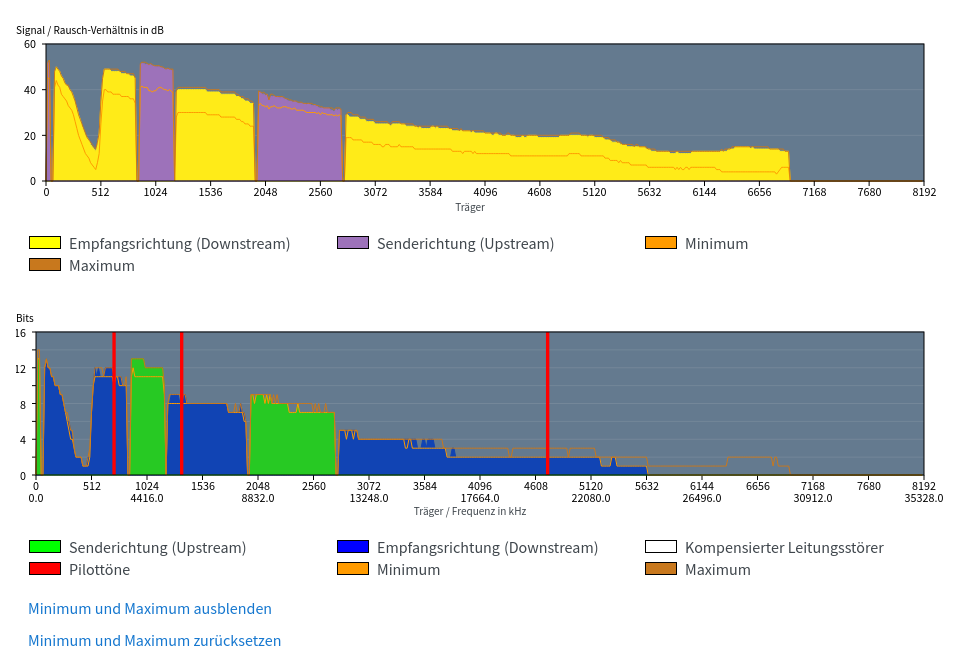
Task: Click the 'Signal / Rausch-Verhältnis in dB' chart title
Action: point(90,30)
